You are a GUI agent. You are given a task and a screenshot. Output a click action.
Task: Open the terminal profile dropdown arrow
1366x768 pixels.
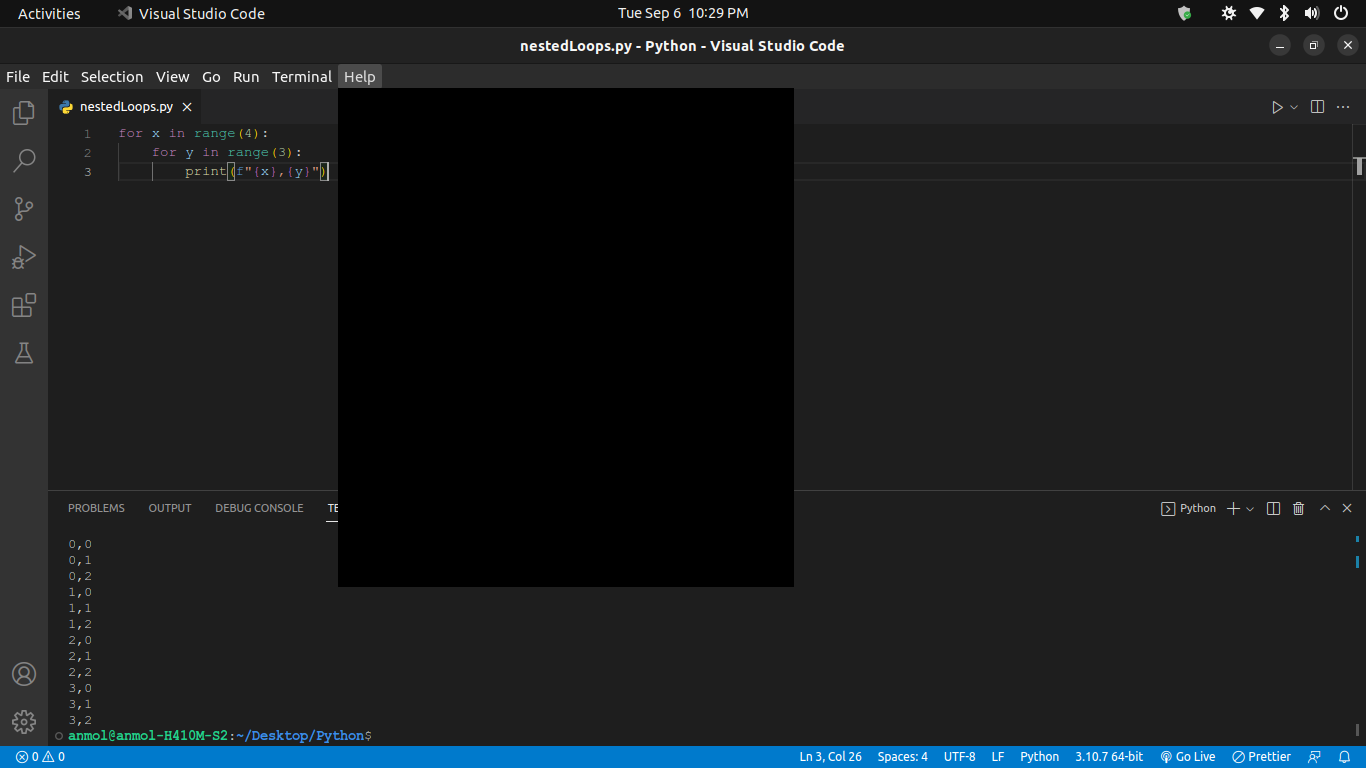pyautogui.click(x=1248, y=508)
